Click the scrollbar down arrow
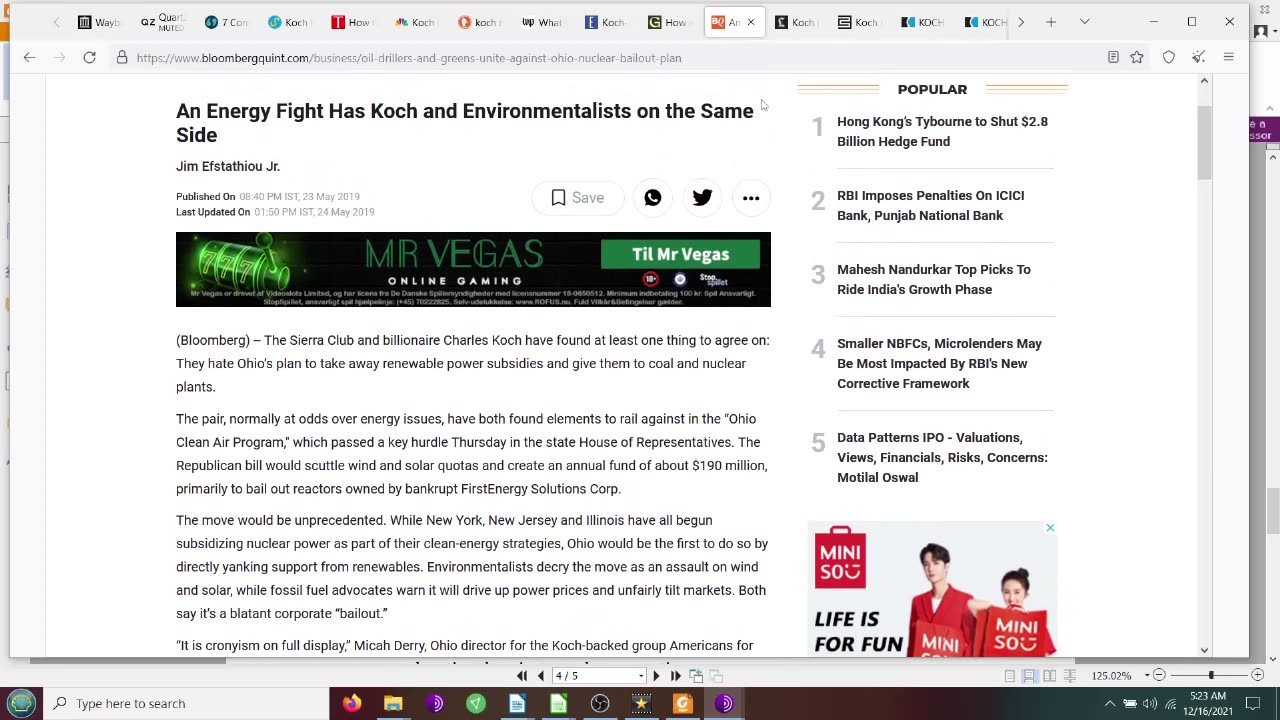Screen dimensions: 1280x720 [x=1204, y=650]
